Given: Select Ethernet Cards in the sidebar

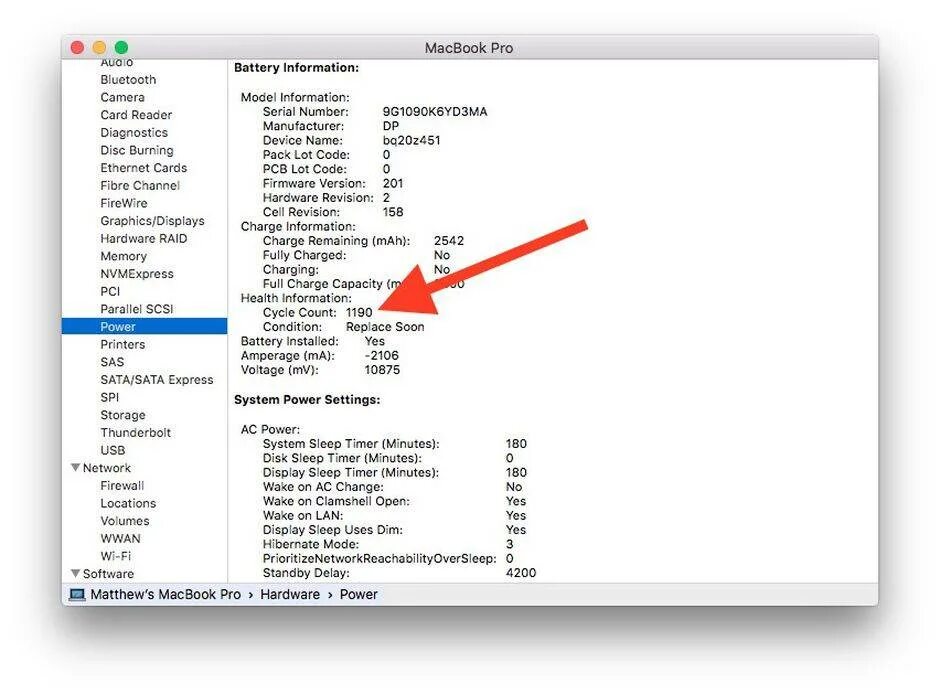Looking at the screenshot, I should pyautogui.click(x=144, y=168).
